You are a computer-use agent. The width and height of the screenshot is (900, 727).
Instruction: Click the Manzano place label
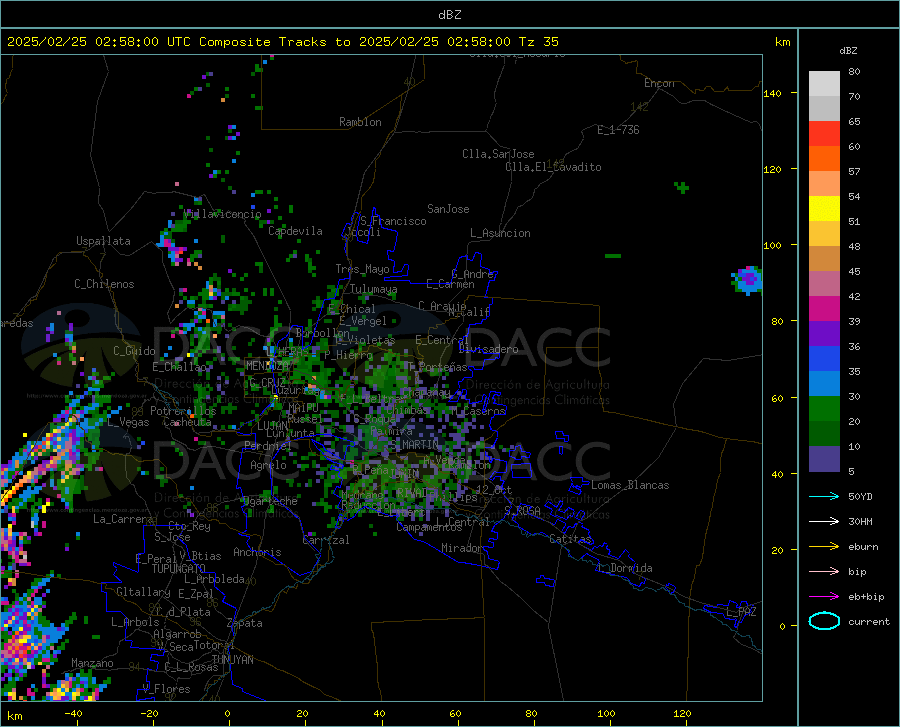[92, 663]
